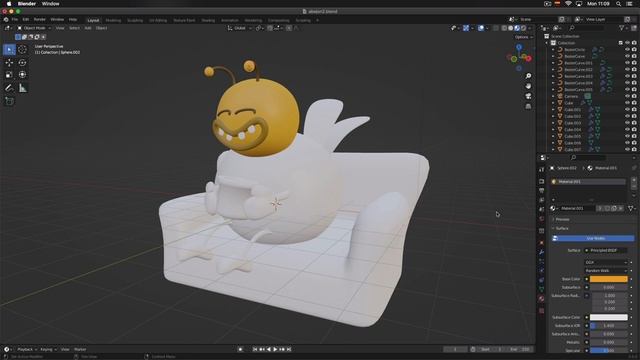
Task: Click the orange Base Color swatch
Action: (x=608, y=279)
